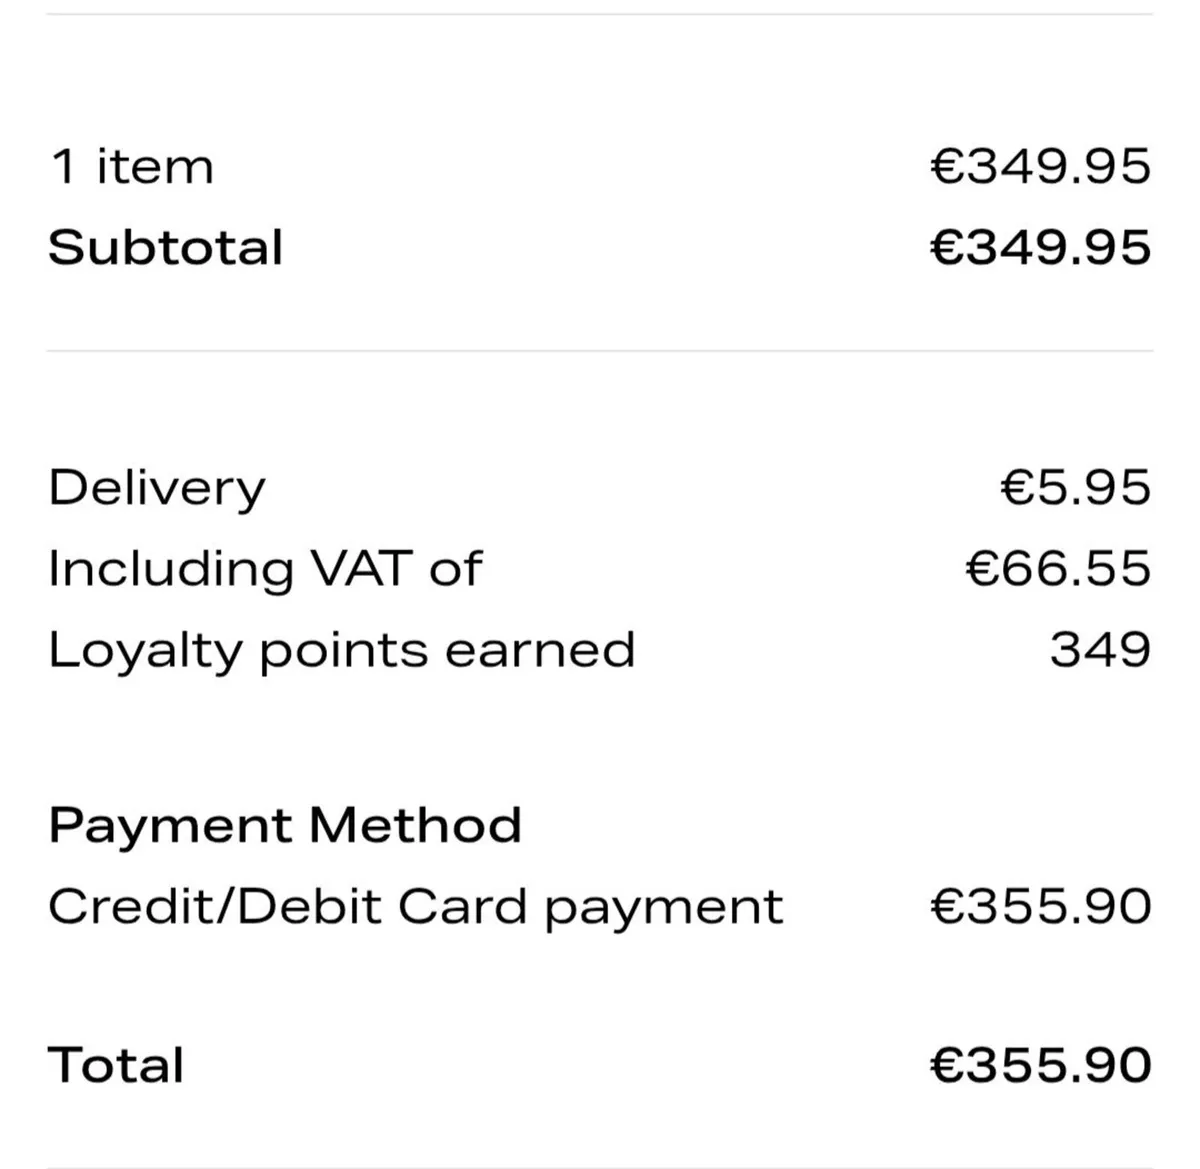
Task: Click the Payment Method heading
Action: coord(285,826)
